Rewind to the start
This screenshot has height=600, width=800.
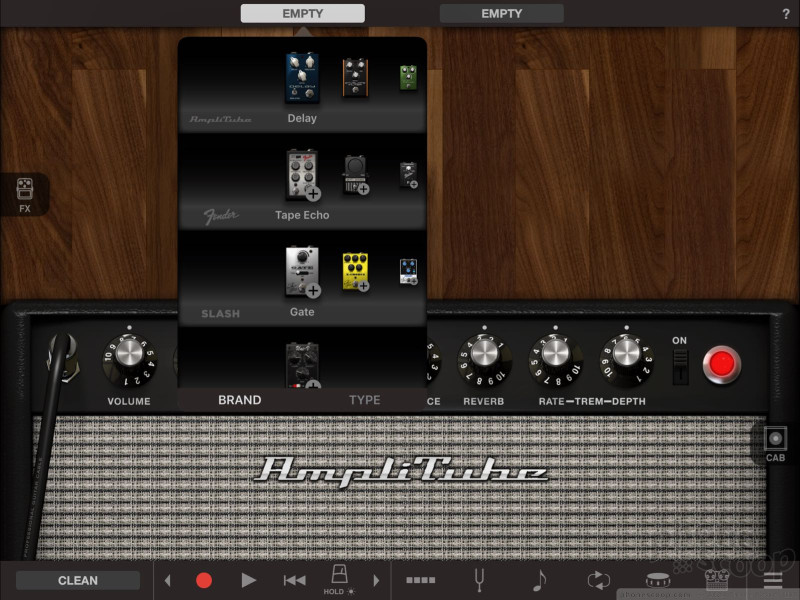pos(294,580)
